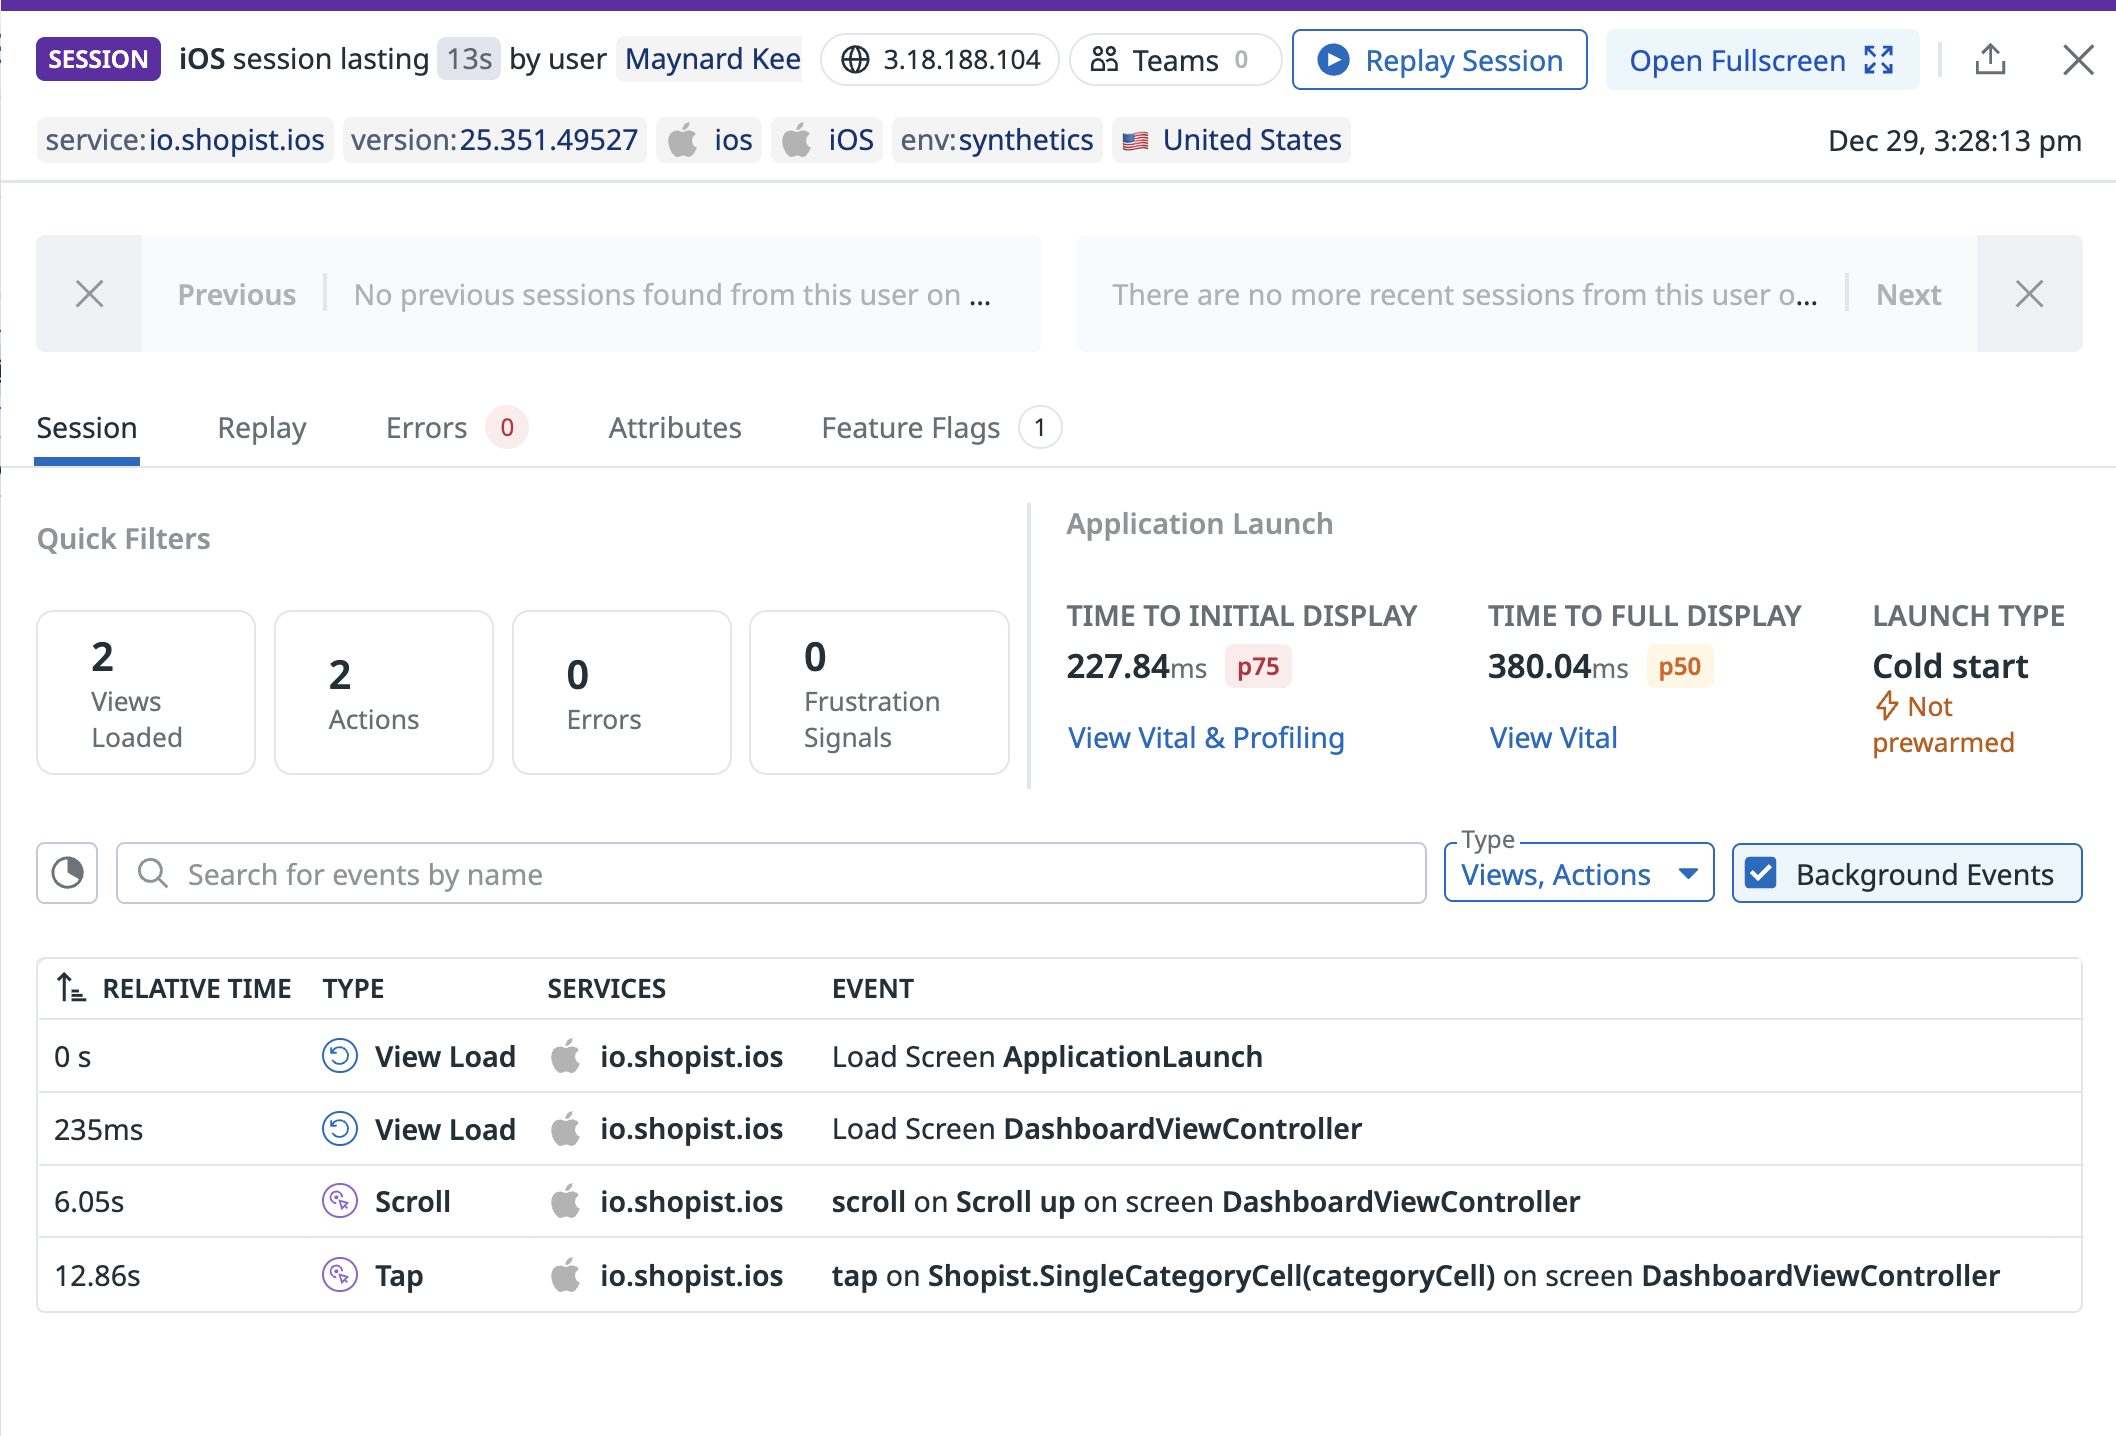Open fullscreen with the expand arrows icon
This screenshot has width=2116, height=1436.
[1879, 60]
